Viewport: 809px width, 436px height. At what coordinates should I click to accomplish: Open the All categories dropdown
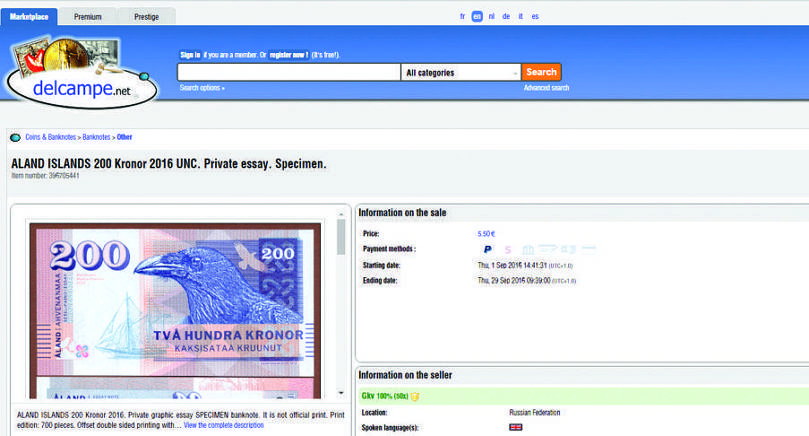coord(461,72)
